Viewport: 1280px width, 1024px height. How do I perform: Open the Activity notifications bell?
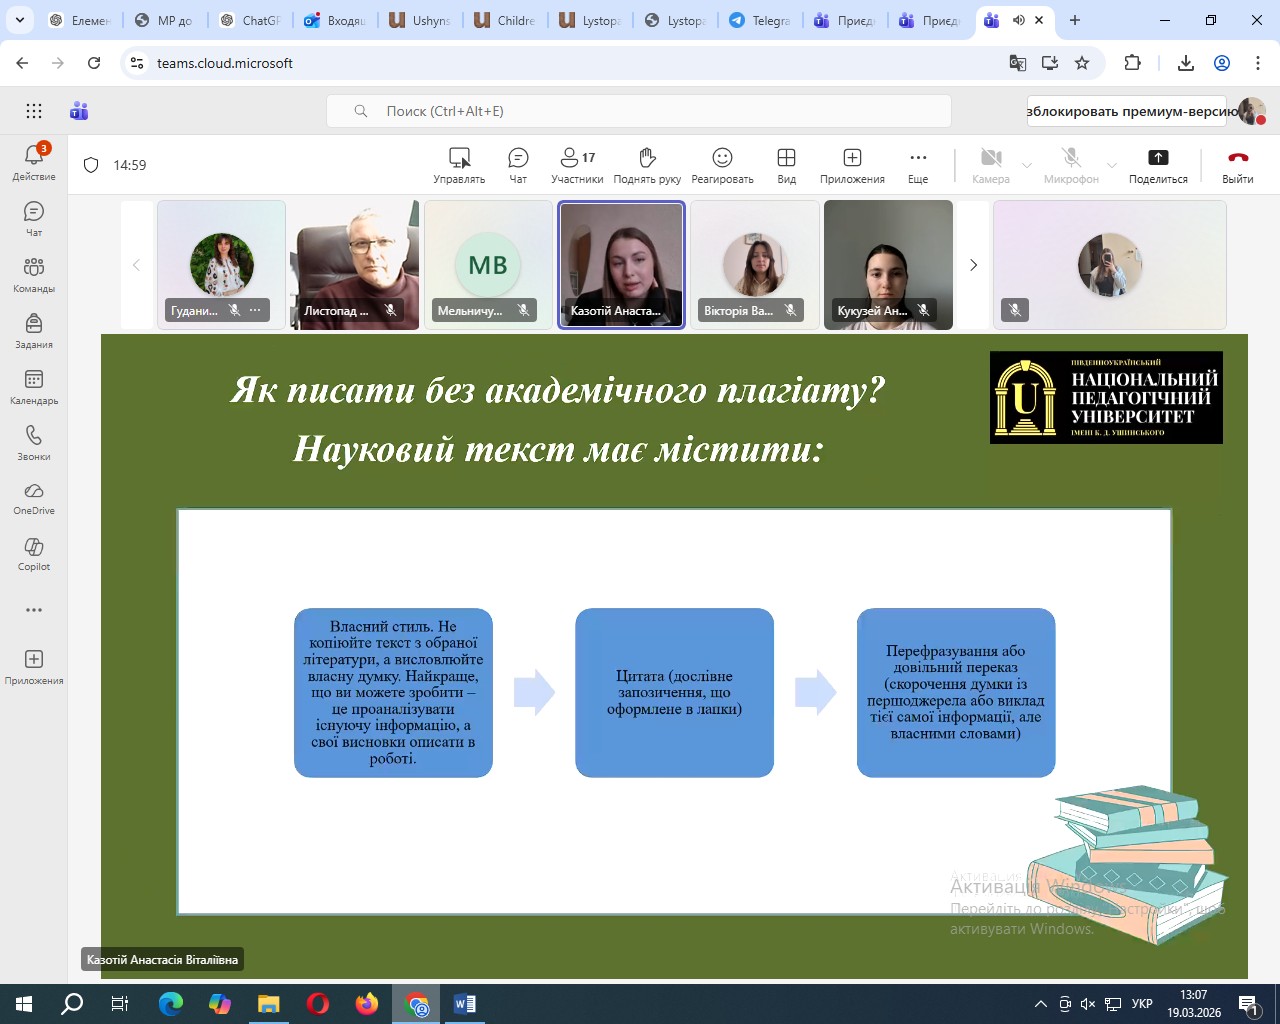coord(34,162)
